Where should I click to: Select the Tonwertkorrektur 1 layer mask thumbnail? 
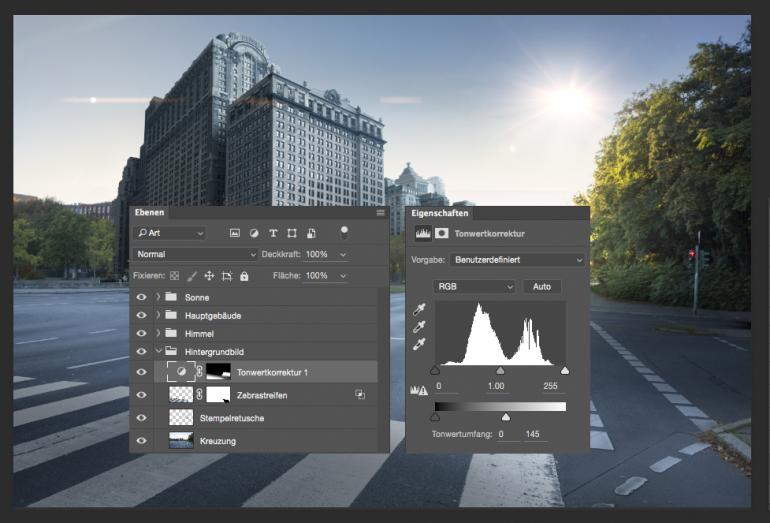(218, 372)
